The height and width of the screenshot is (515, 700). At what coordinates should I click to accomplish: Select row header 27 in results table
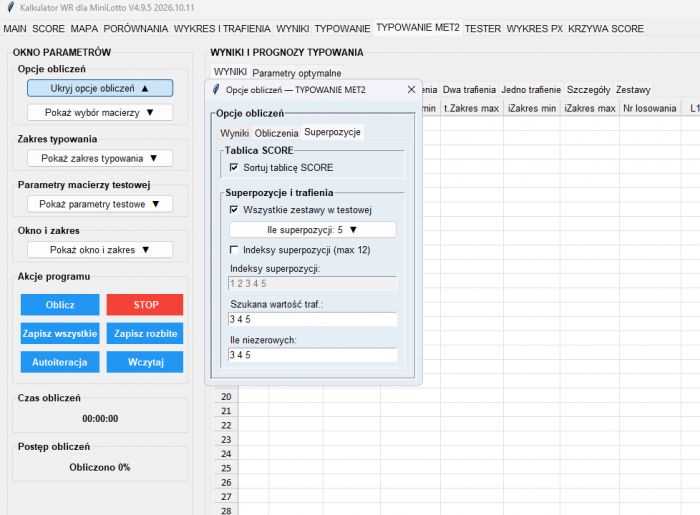(x=226, y=496)
